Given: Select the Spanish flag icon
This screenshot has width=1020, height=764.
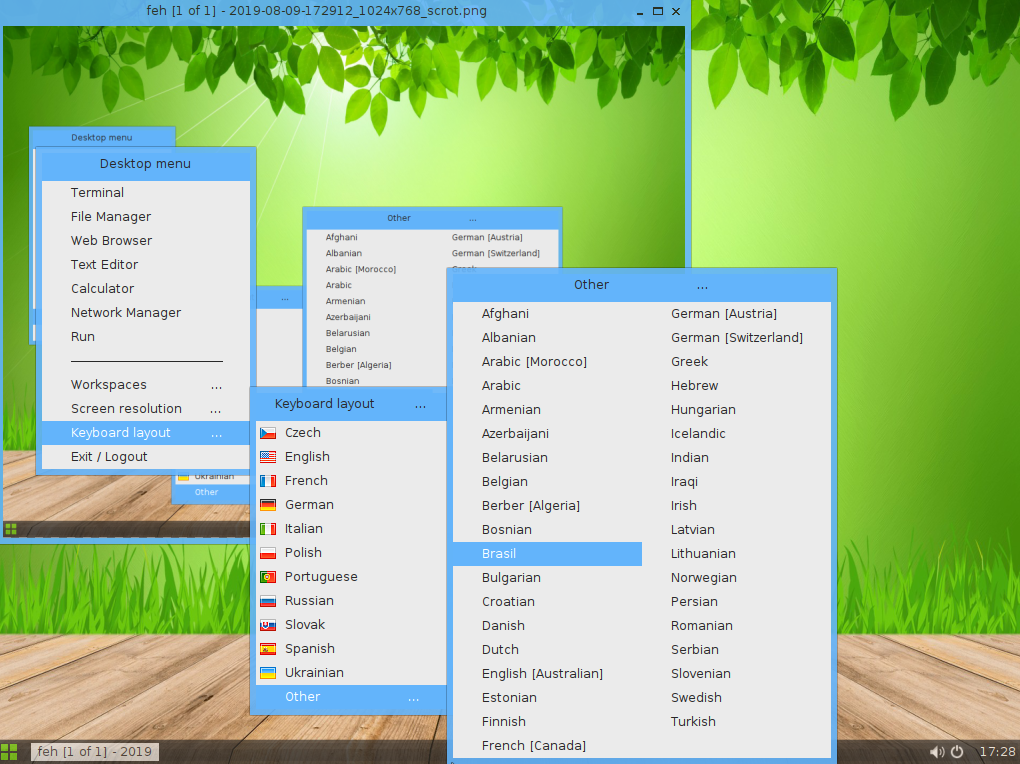Looking at the screenshot, I should (266, 648).
